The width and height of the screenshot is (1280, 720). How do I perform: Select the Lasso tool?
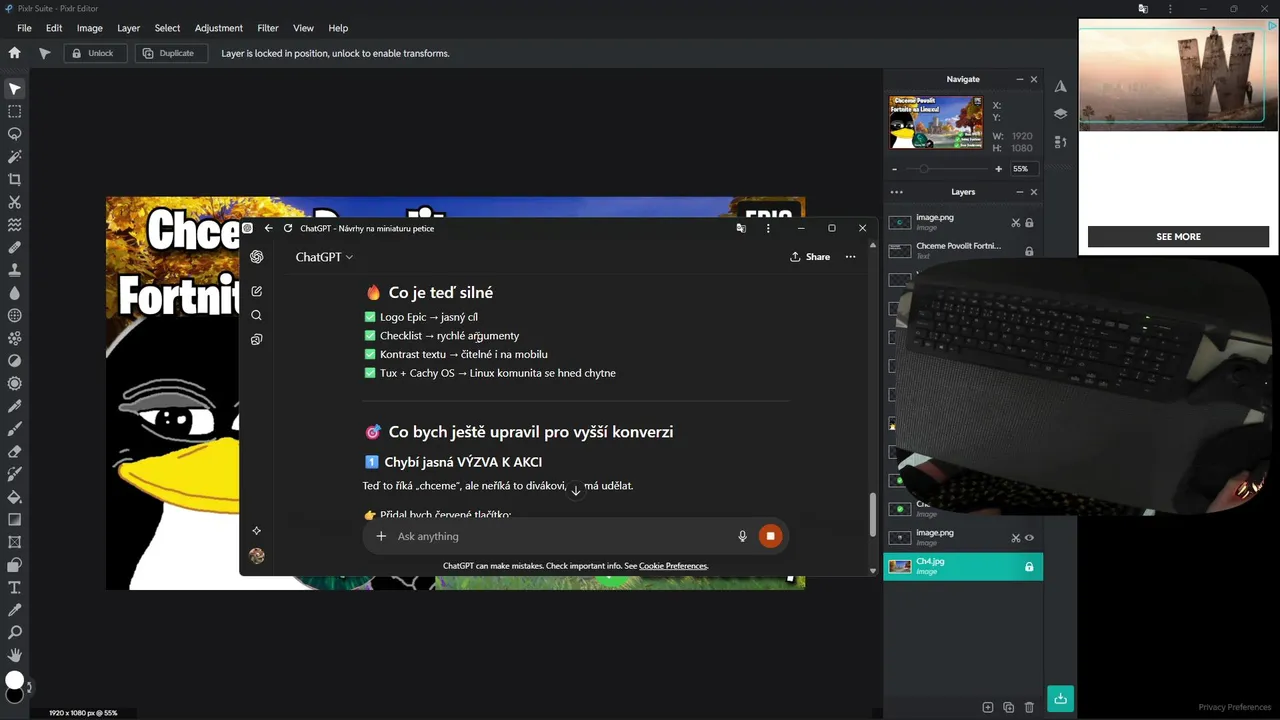click(x=15, y=134)
